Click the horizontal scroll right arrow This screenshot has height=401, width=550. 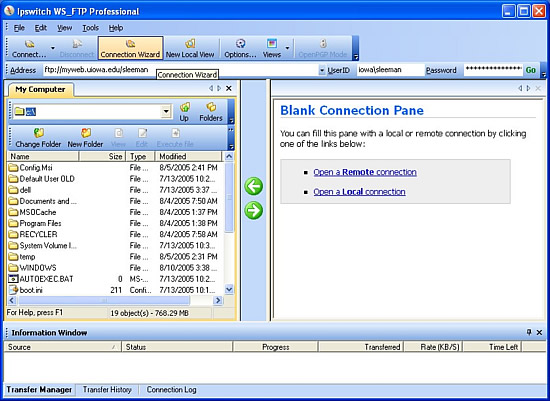(x=218, y=300)
